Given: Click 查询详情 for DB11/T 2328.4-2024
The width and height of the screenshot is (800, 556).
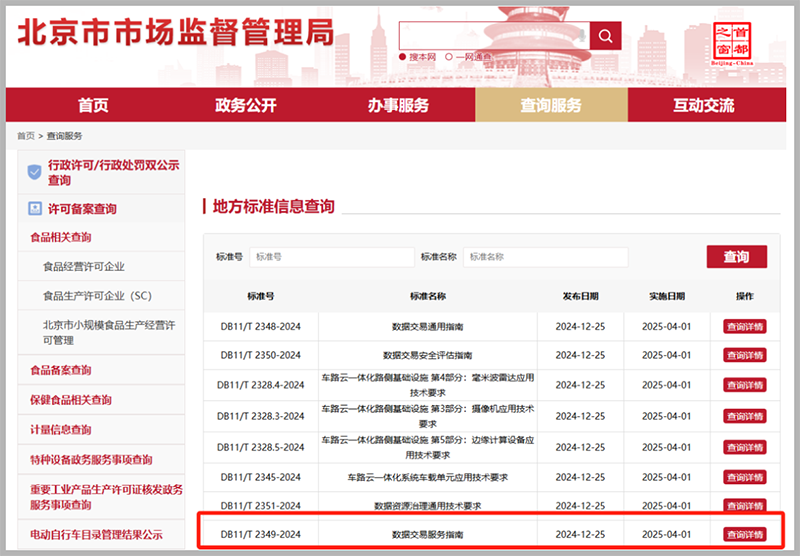Looking at the screenshot, I should tap(744, 385).
